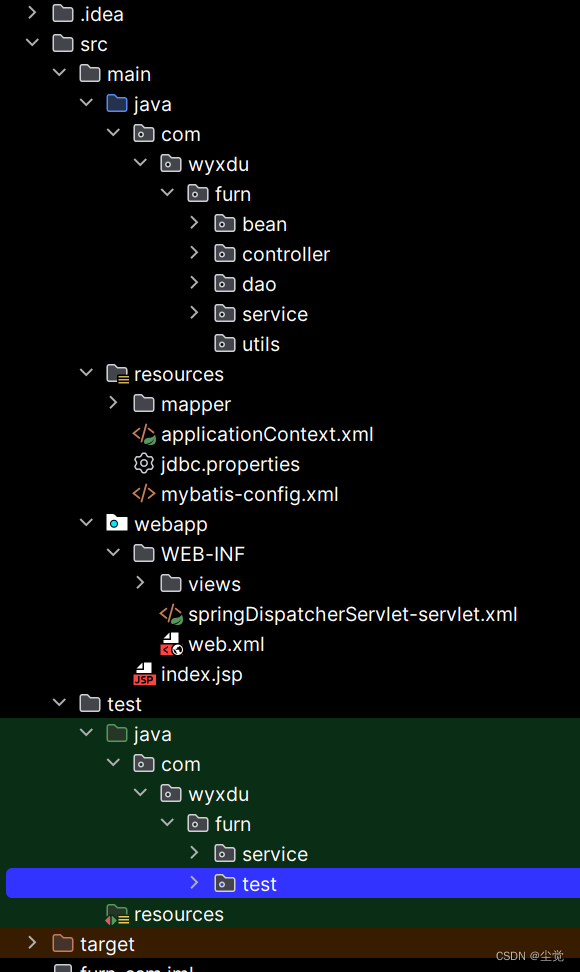Collapse the src directory
580x972 pixels.
31,43
